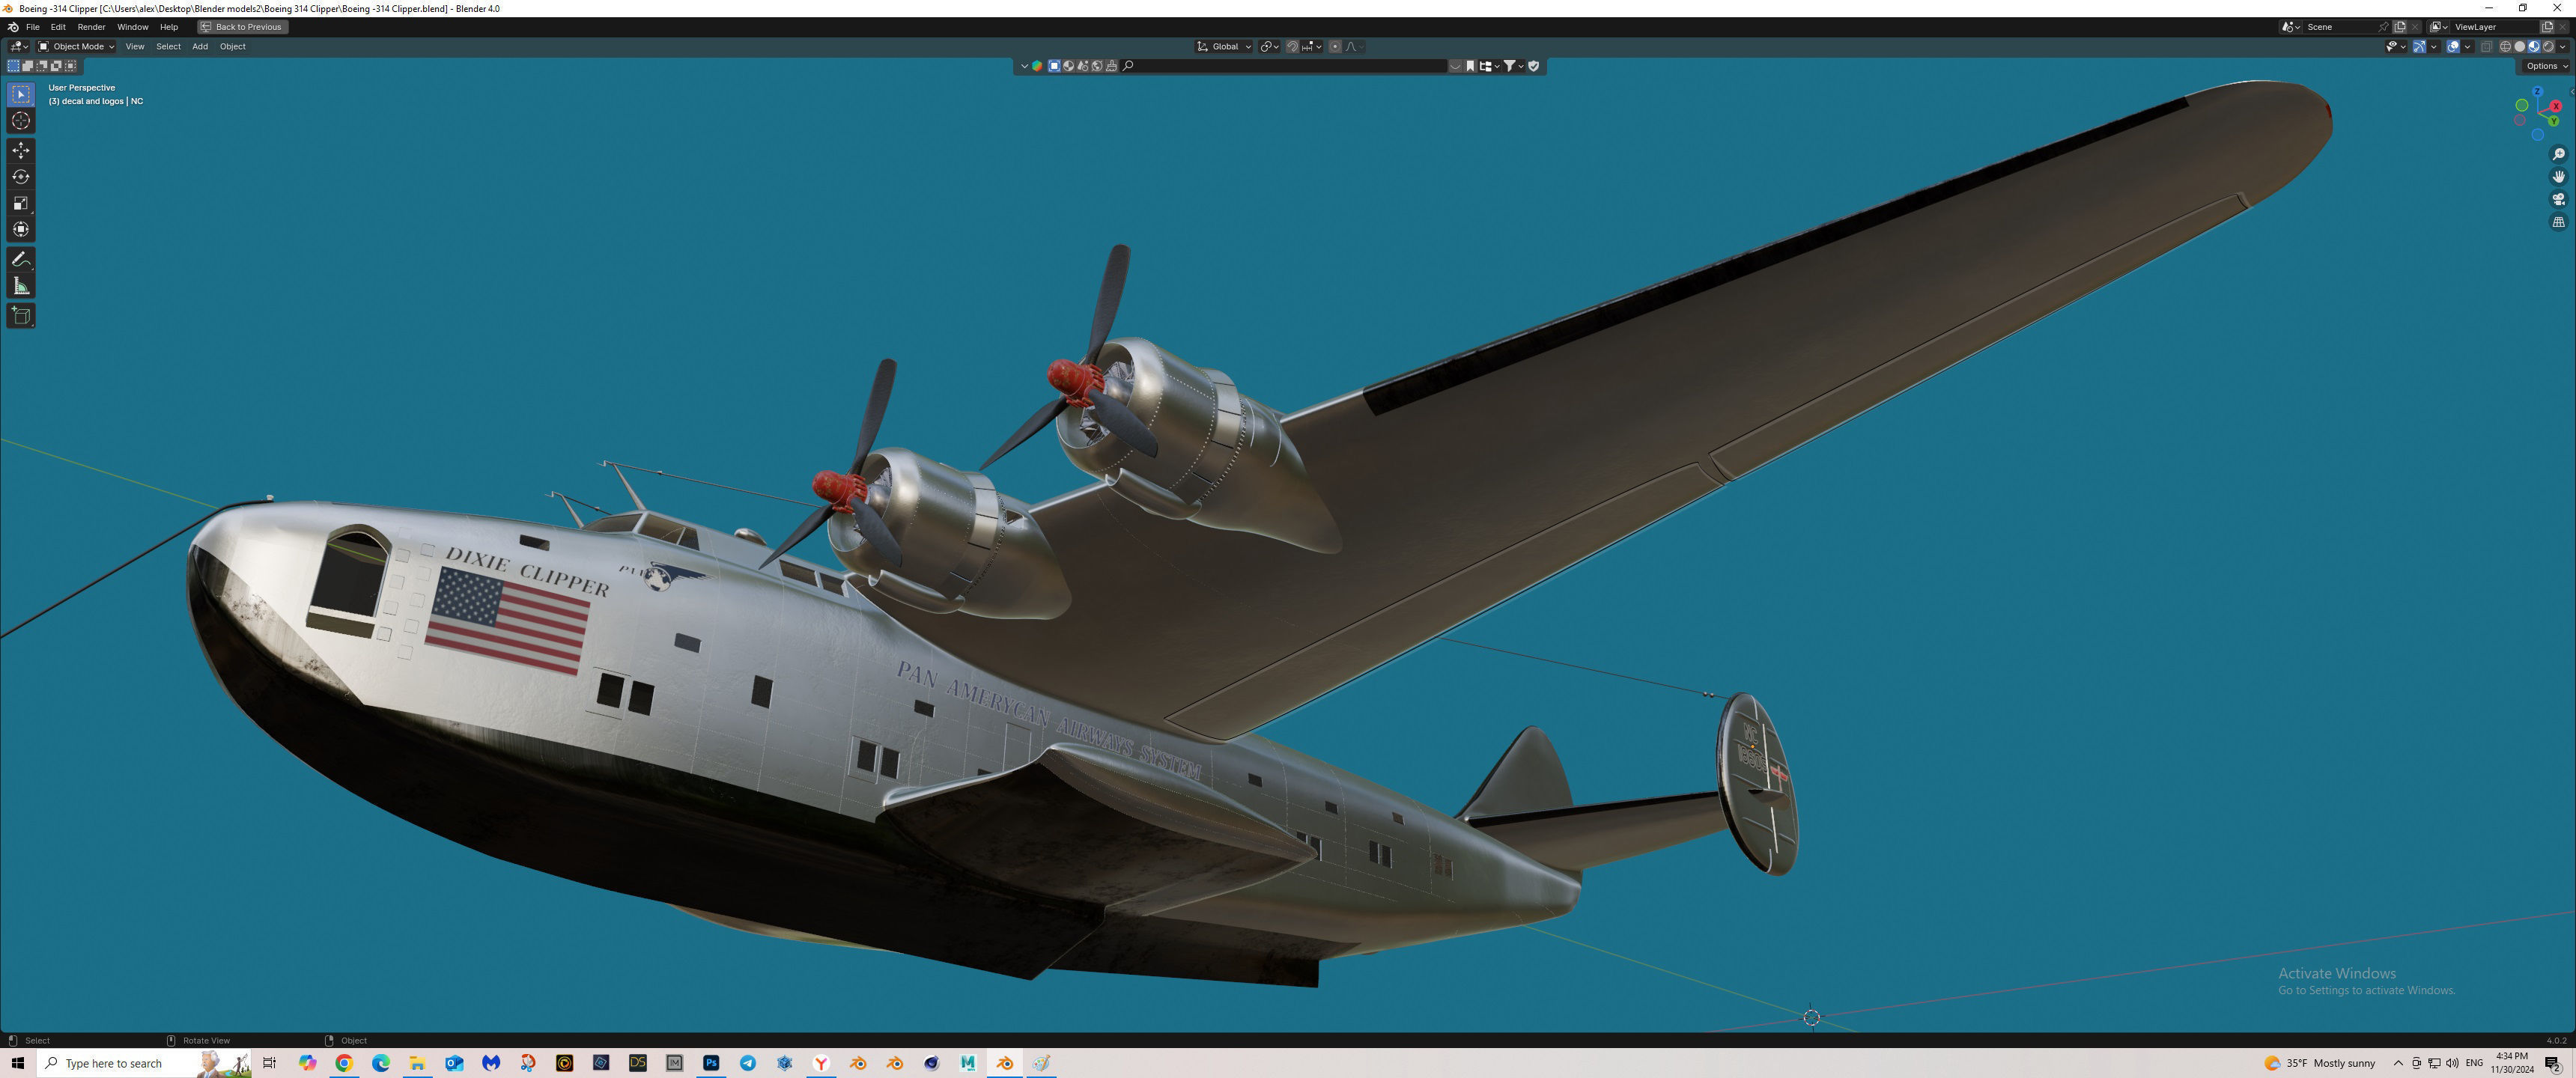Activate the Annotate tool
Viewport: 2576px width, 1078px height.
pyautogui.click(x=21, y=259)
